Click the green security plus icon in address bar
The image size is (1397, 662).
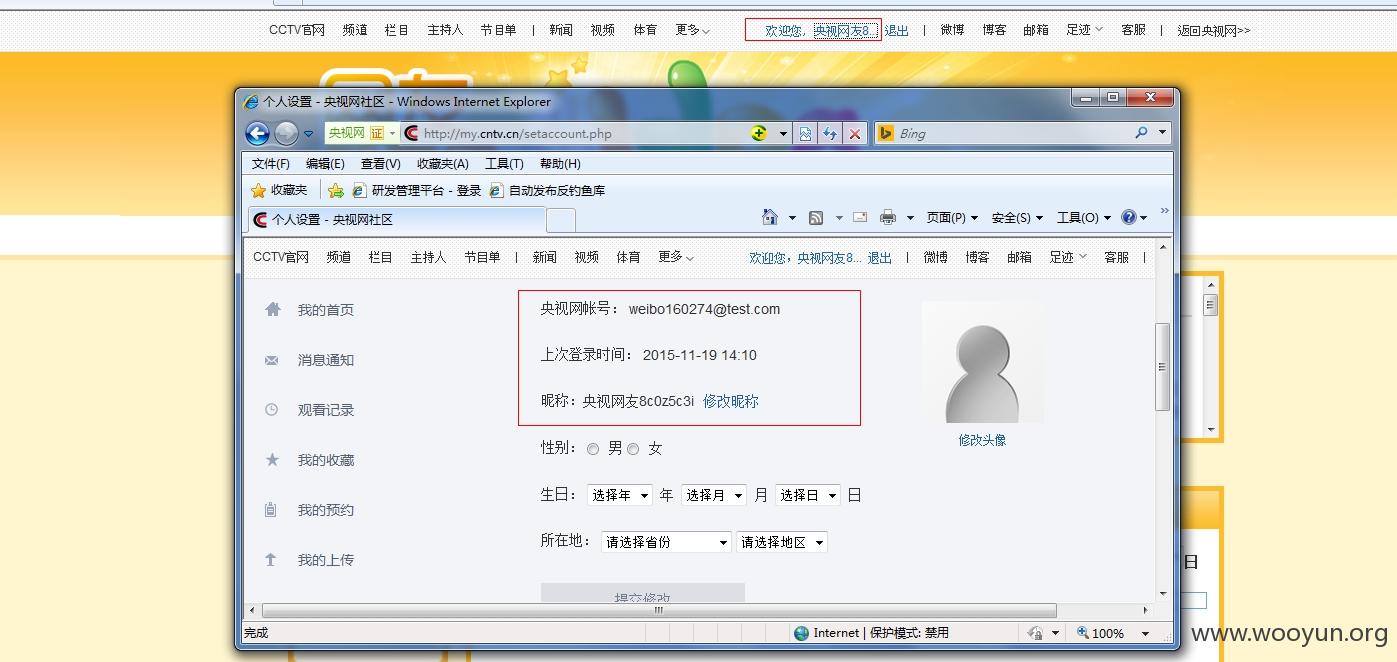pos(760,133)
